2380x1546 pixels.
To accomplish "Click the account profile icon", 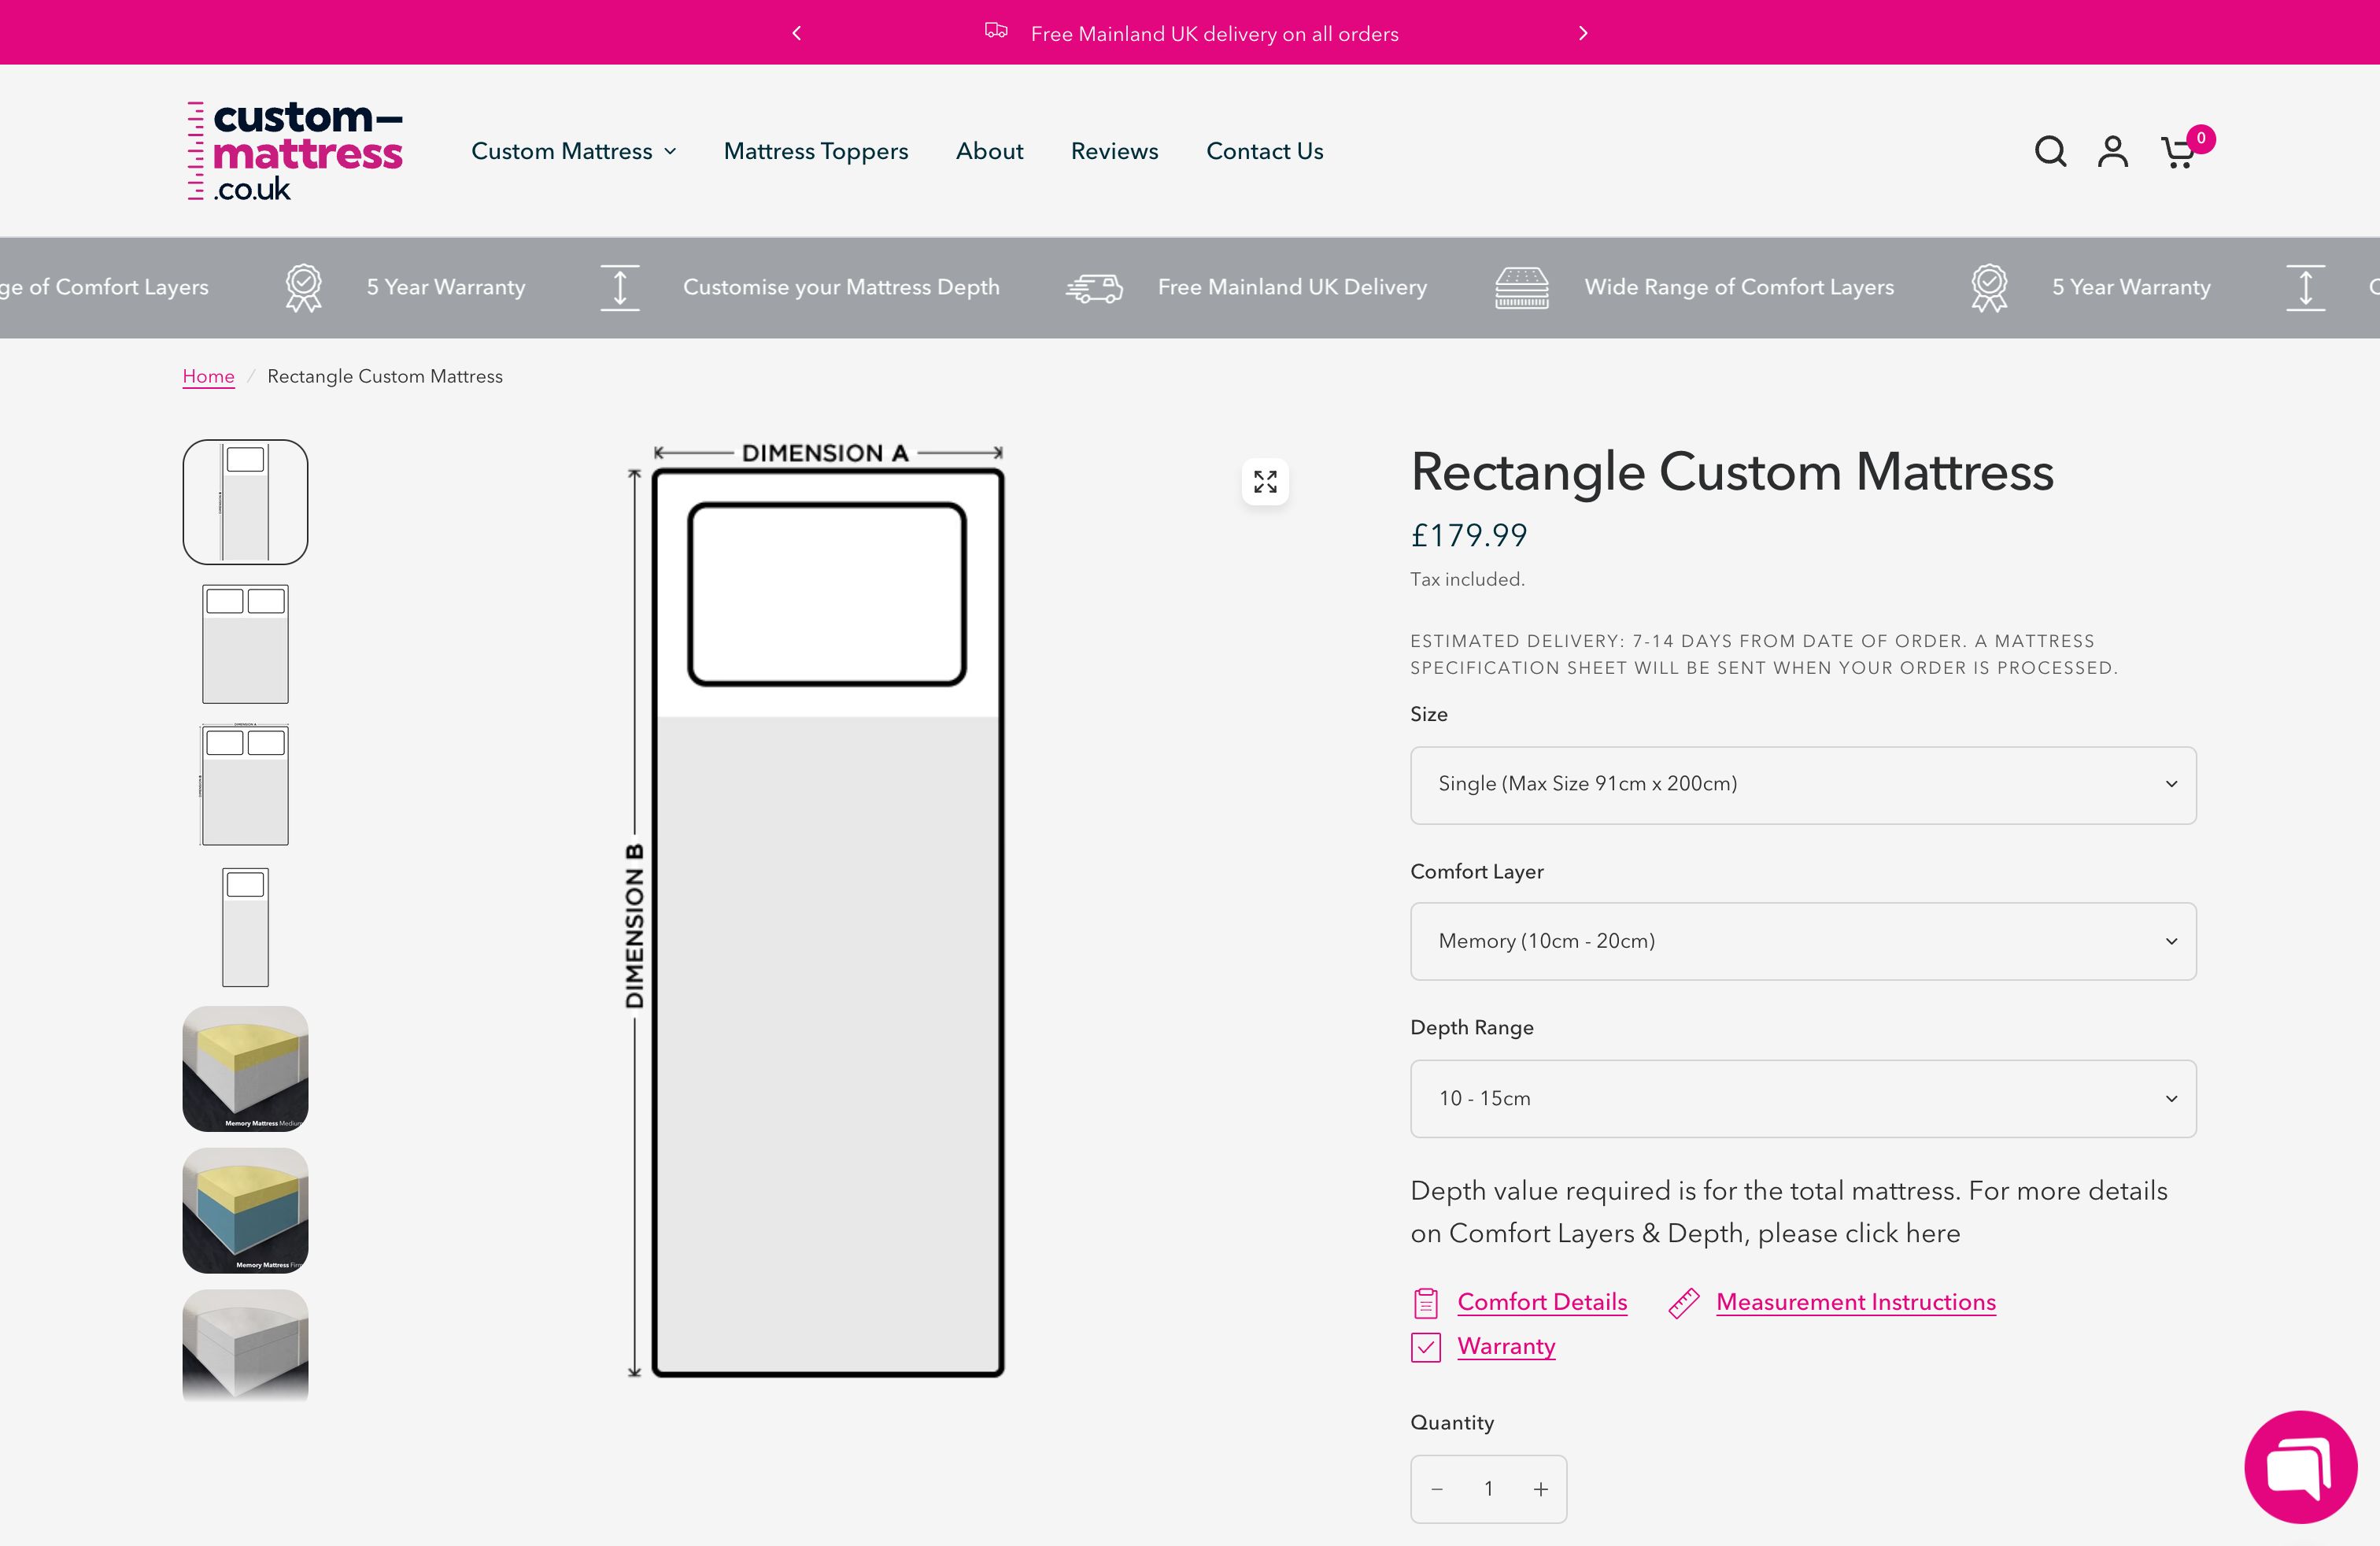I will [x=2113, y=150].
